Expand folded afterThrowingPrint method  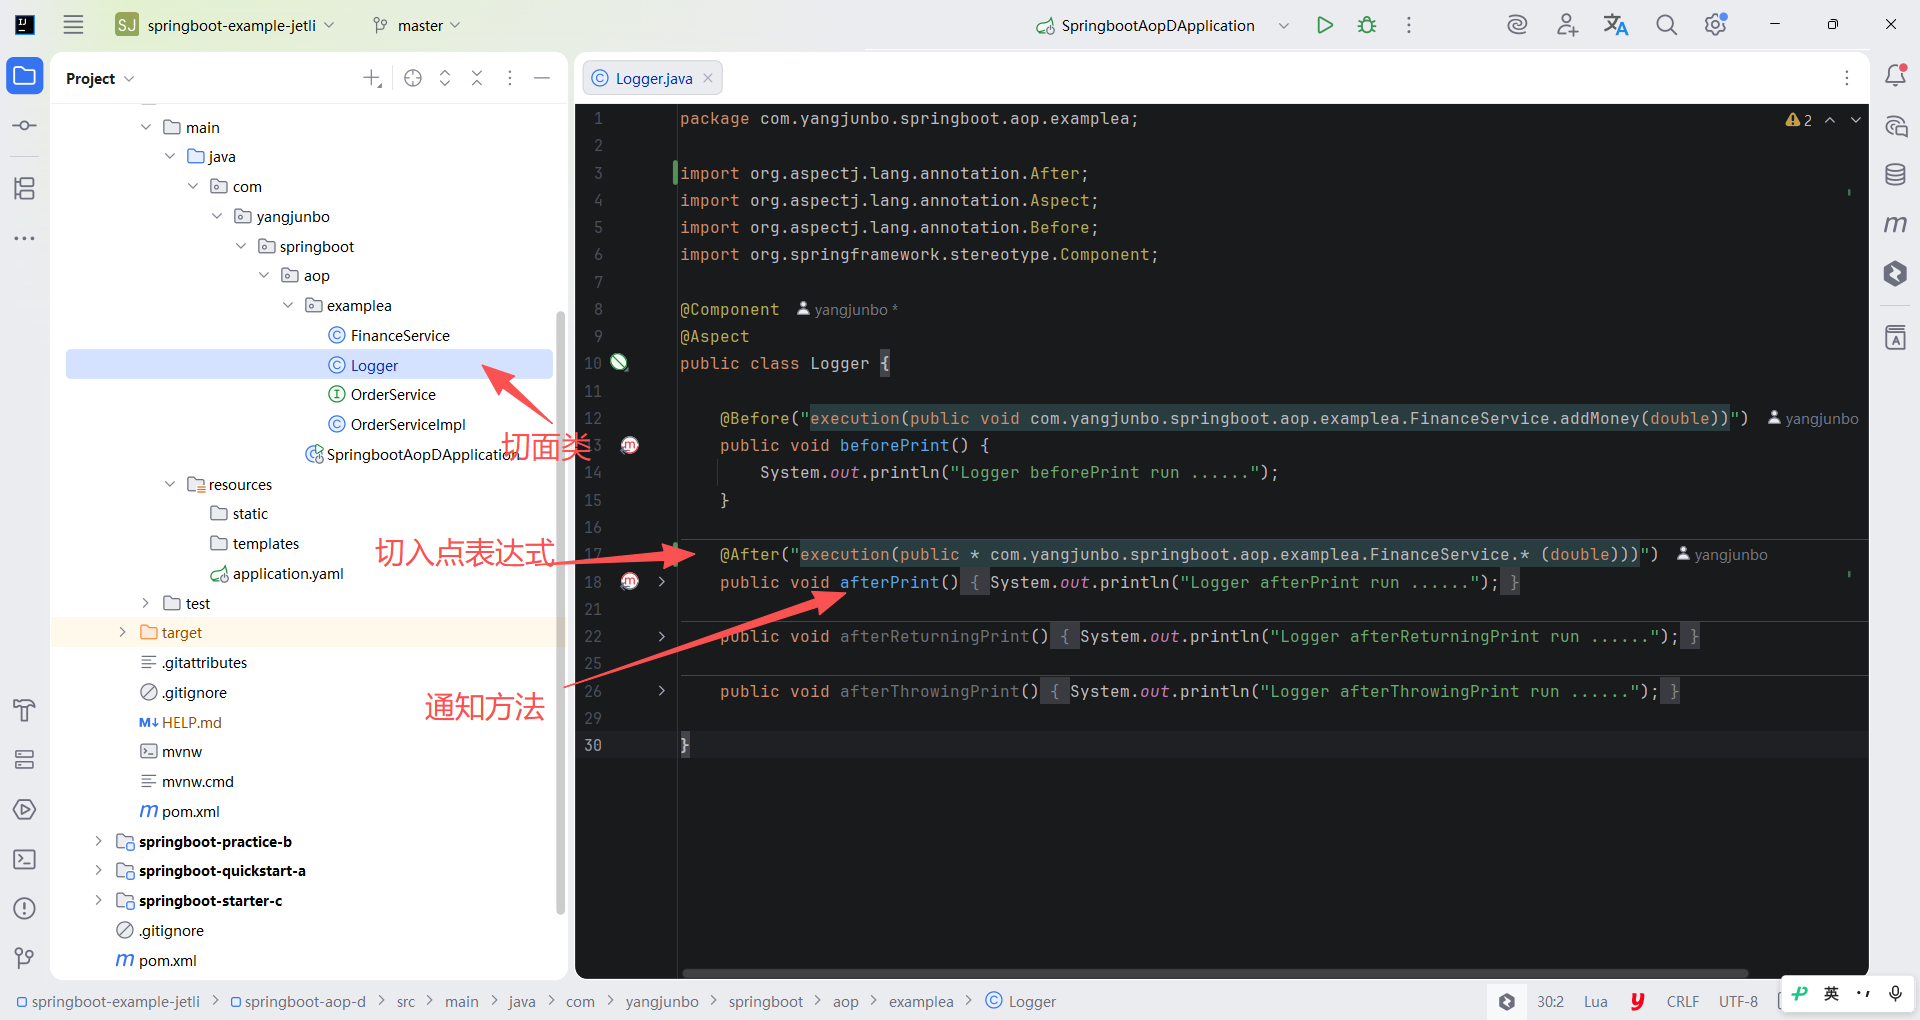[662, 691]
